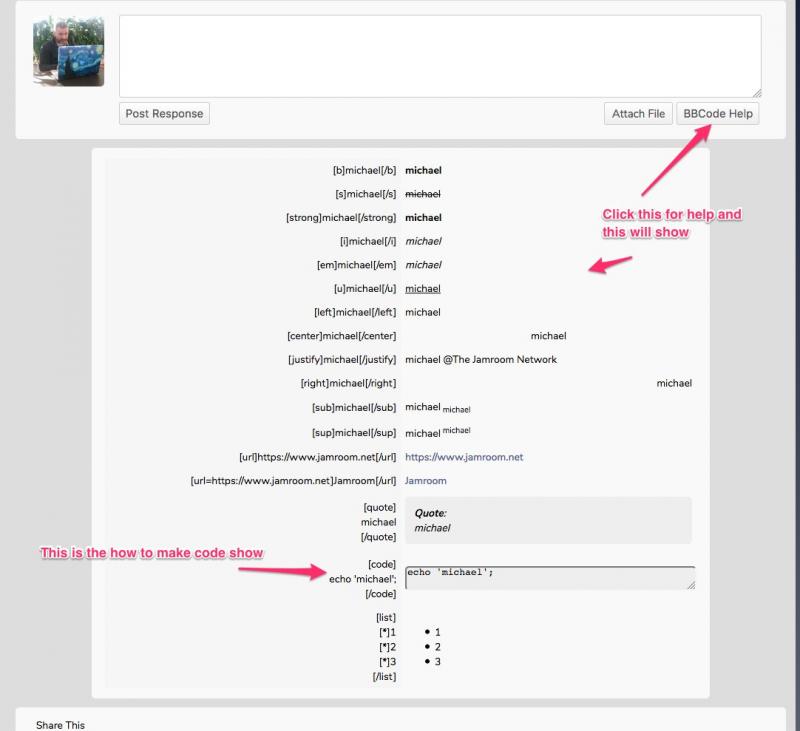Follow the Jamroom link
800x731 pixels.
pyautogui.click(x=426, y=481)
